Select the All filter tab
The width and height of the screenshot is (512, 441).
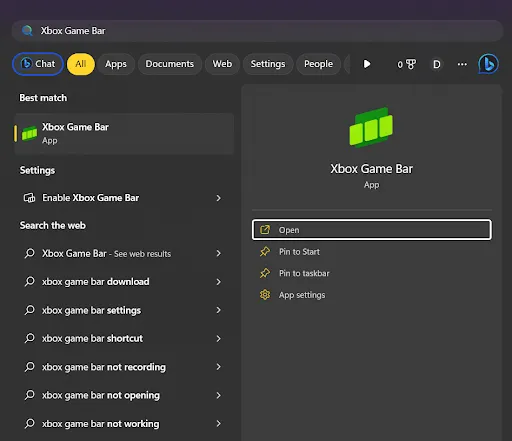point(81,64)
